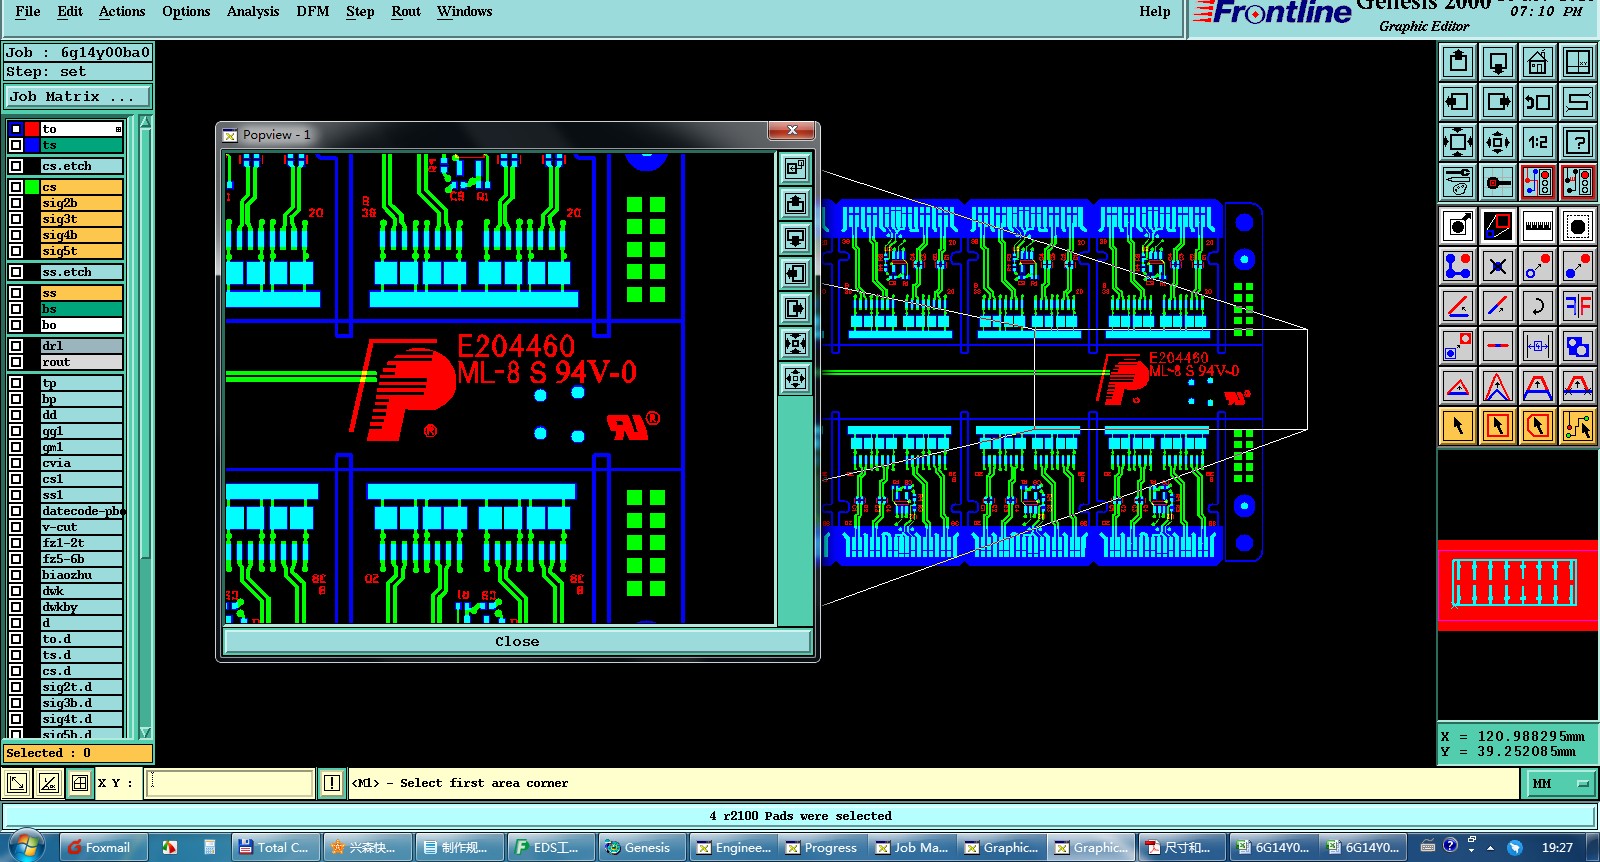Switch to the Progress taskbar window

(x=823, y=847)
